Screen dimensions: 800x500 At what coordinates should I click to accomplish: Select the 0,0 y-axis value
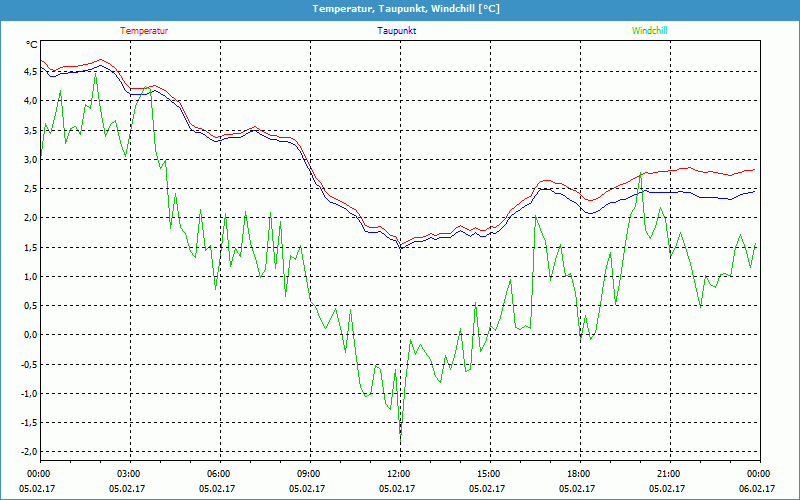point(31,335)
